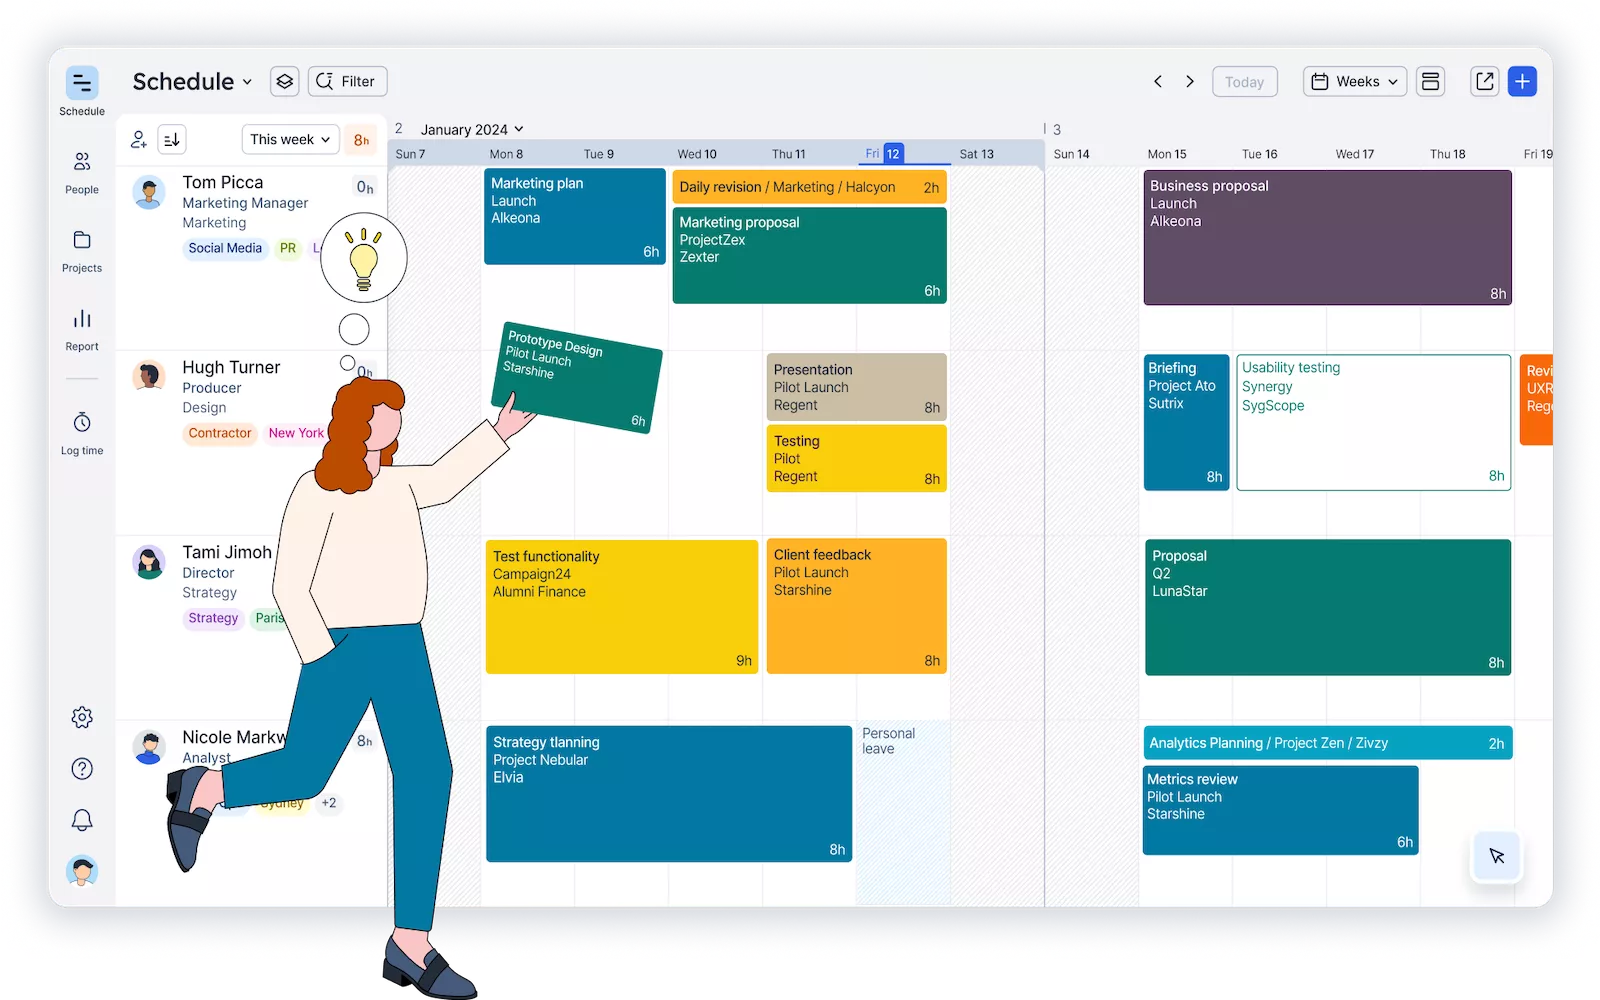Toggle the layers view icon

point(285,82)
